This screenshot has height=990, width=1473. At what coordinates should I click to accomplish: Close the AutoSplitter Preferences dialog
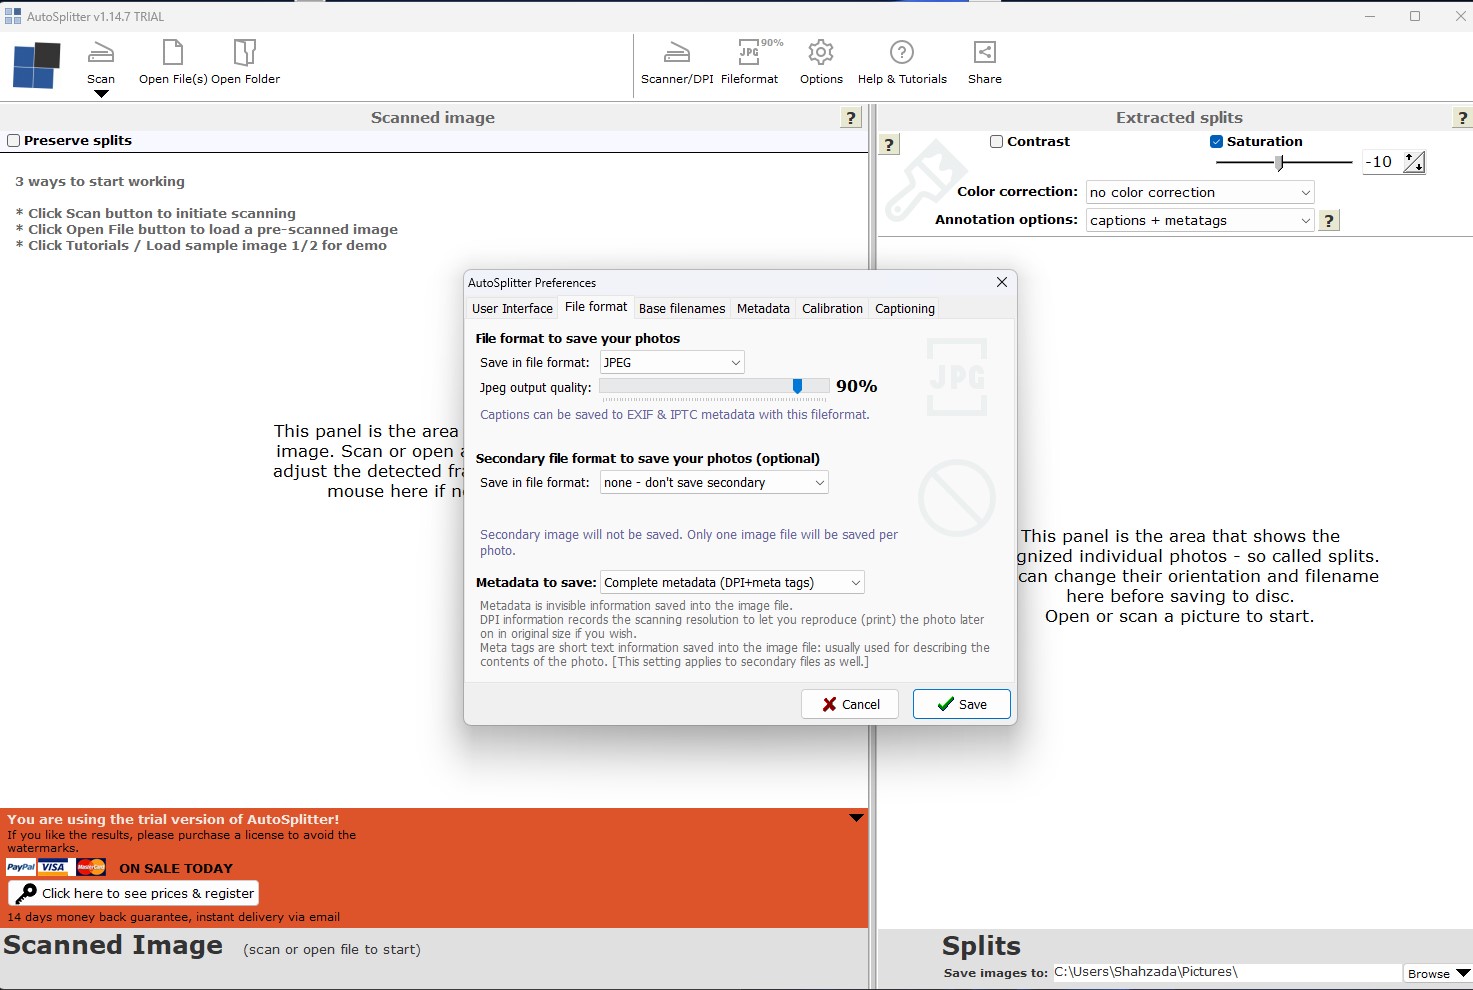tap(1002, 283)
